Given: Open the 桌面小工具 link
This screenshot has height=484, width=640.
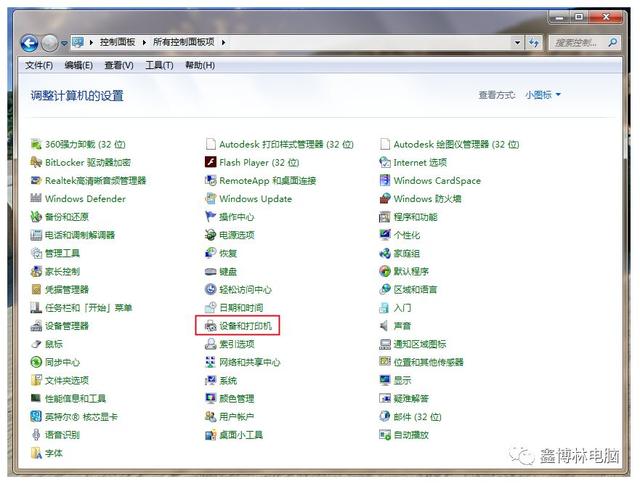Looking at the screenshot, I should click(241, 435).
